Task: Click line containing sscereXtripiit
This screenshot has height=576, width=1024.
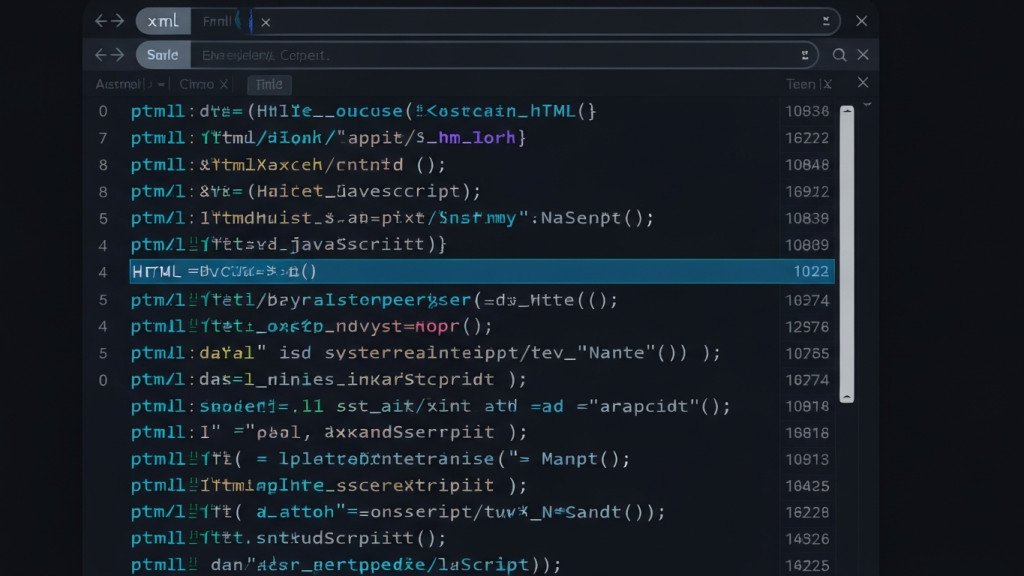Action: coord(328,485)
